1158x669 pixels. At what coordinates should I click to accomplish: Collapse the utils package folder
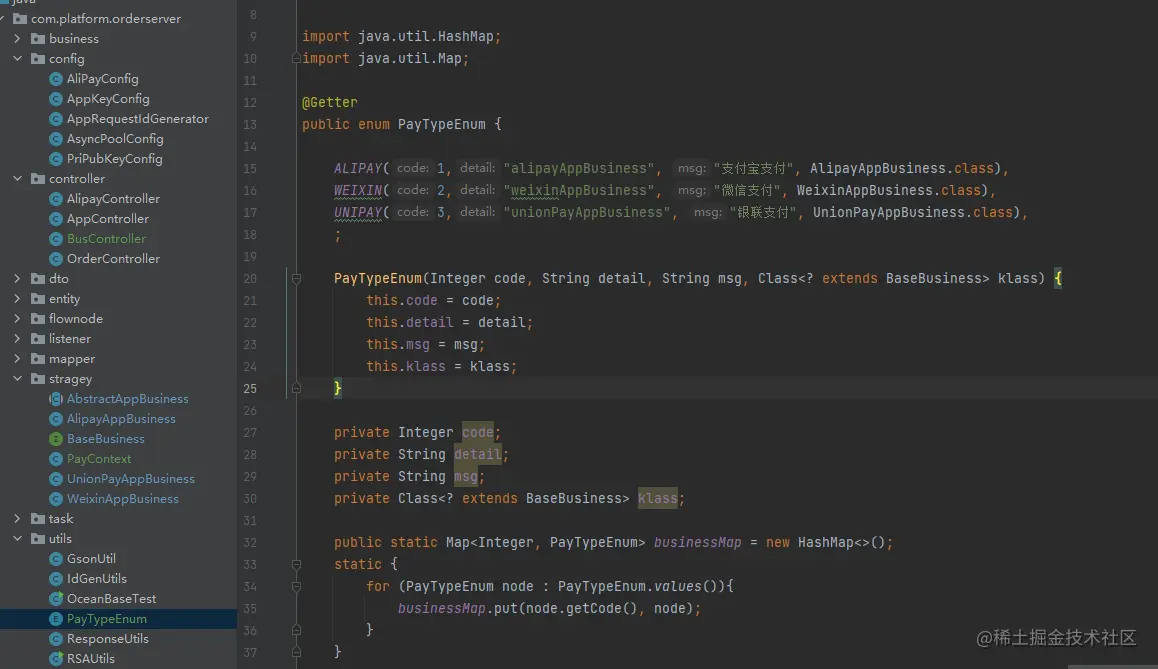(17, 538)
